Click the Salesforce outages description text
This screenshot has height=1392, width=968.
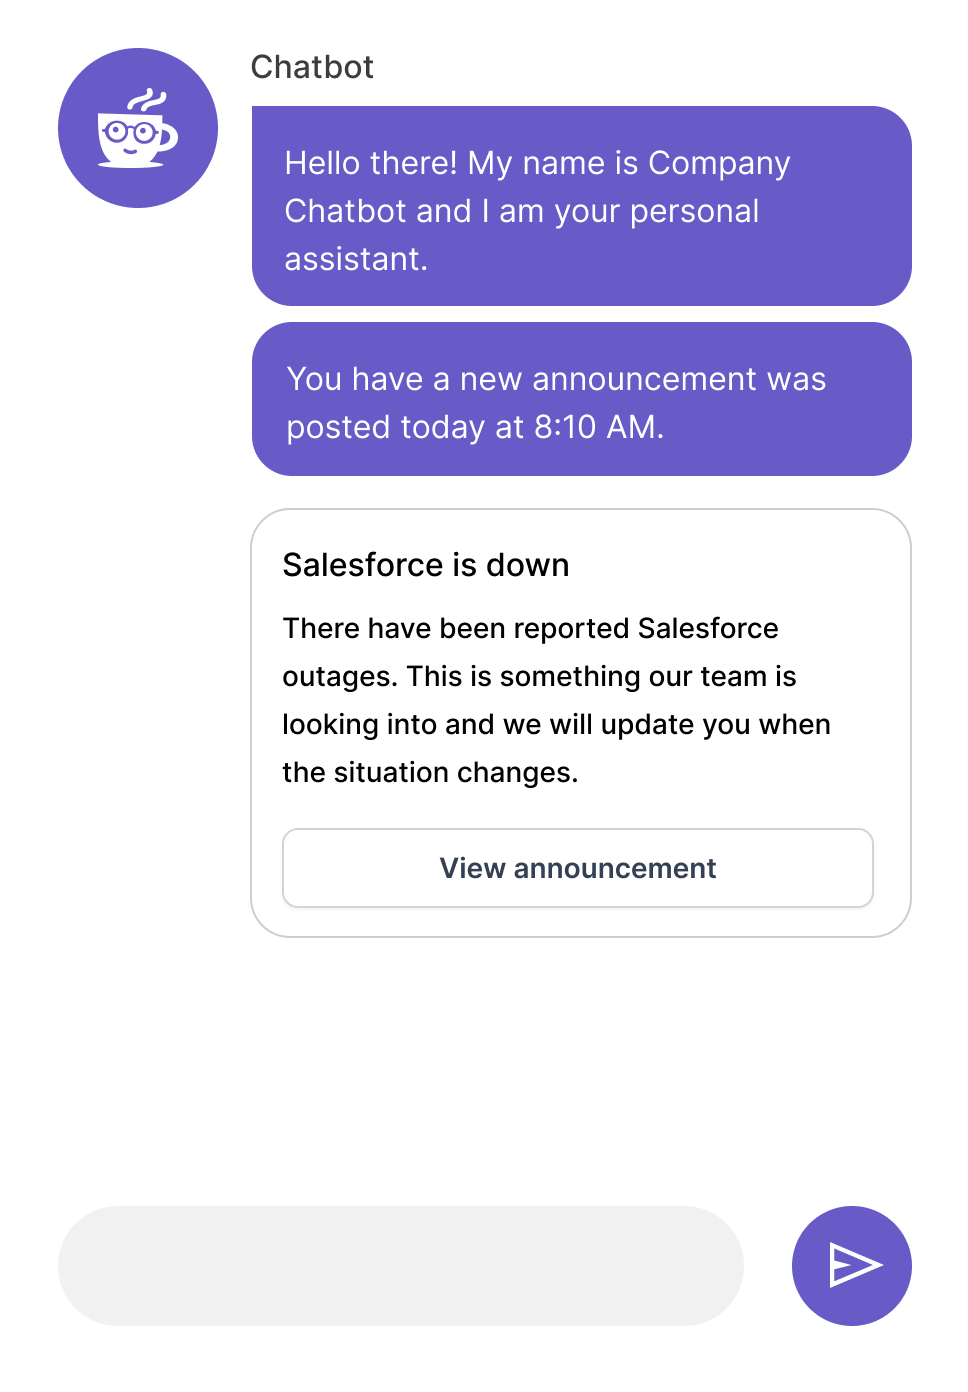coord(556,700)
